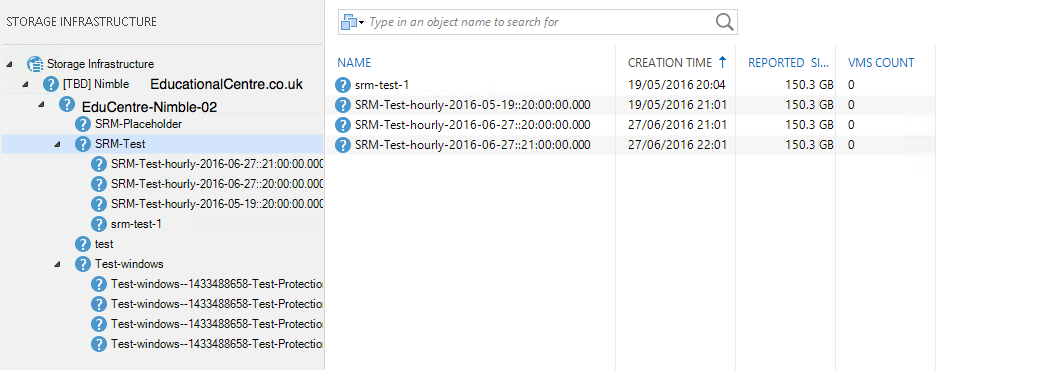Click the sort arrow next to CREATION TIME

tap(722, 62)
